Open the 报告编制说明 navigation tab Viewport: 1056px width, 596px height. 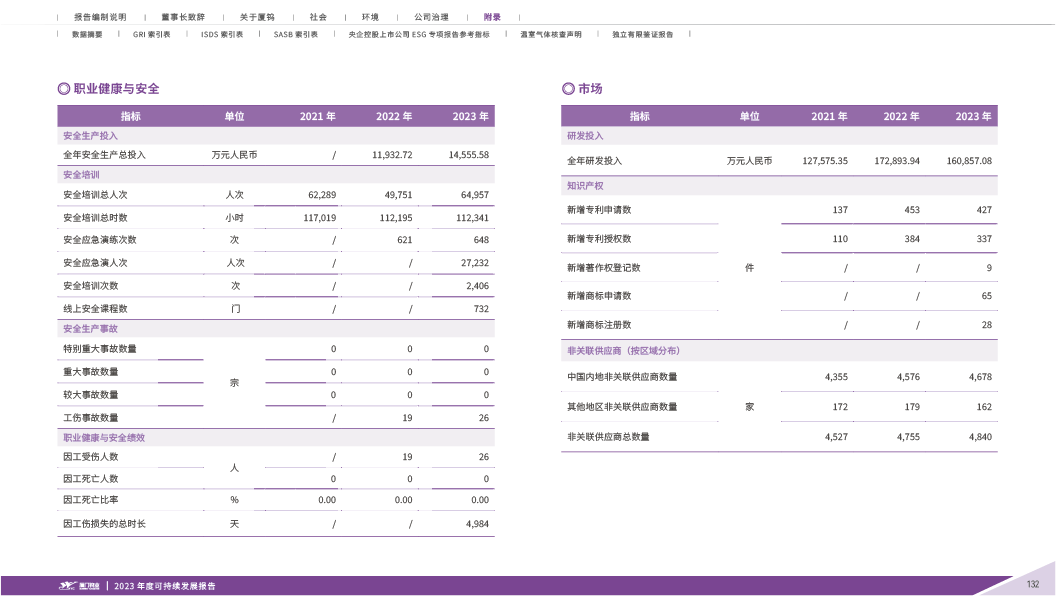(x=98, y=17)
